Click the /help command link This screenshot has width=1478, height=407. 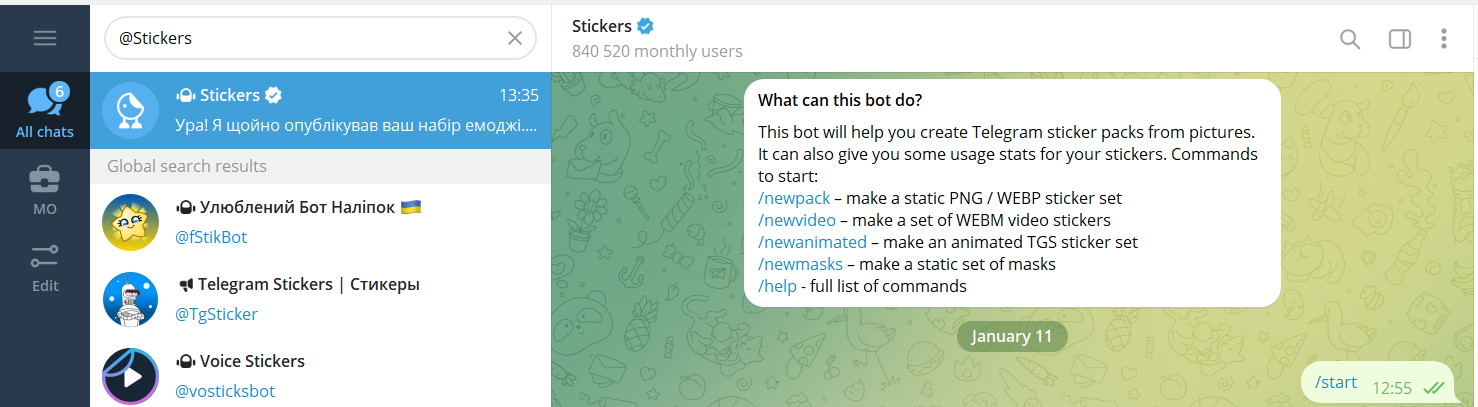click(x=777, y=286)
